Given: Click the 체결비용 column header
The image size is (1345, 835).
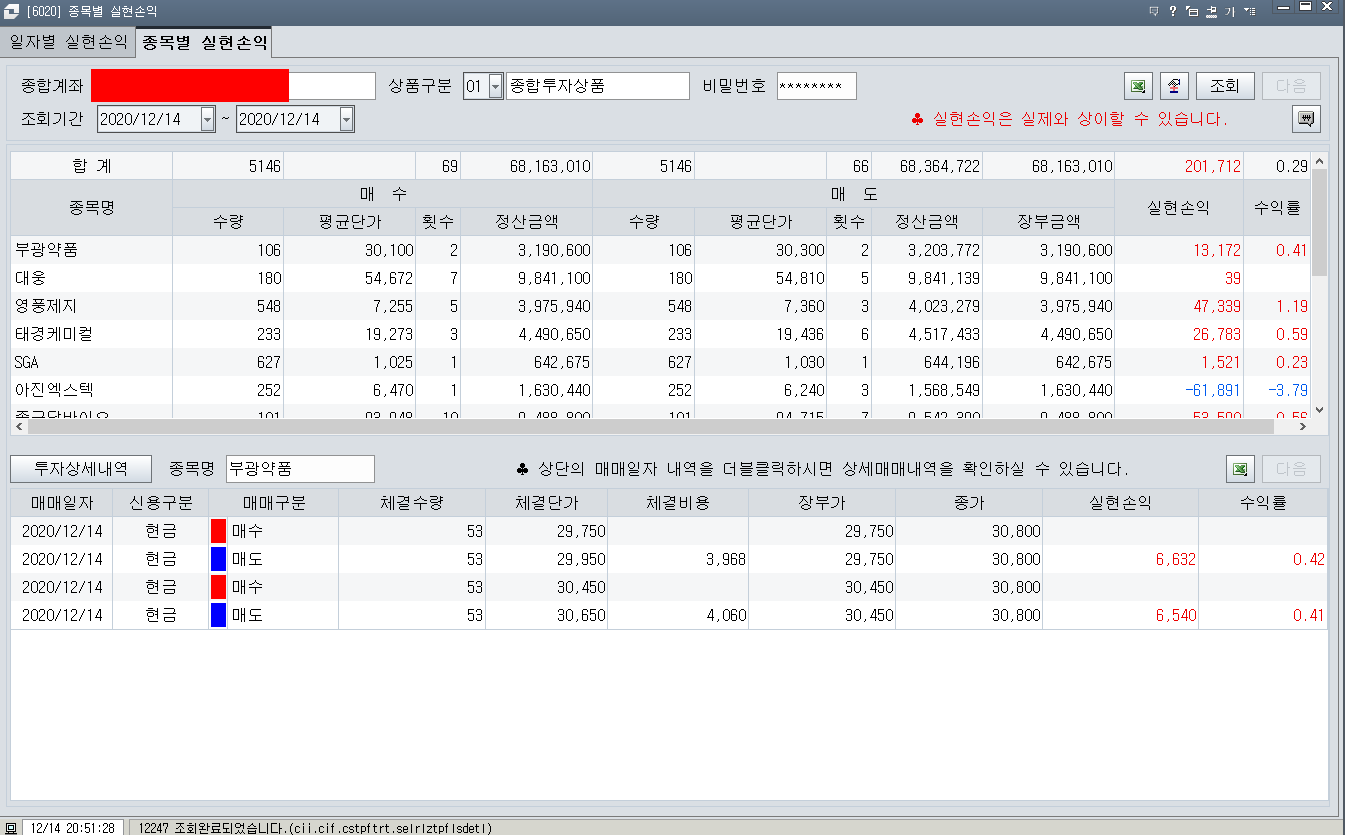Looking at the screenshot, I should [x=679, y=503].
